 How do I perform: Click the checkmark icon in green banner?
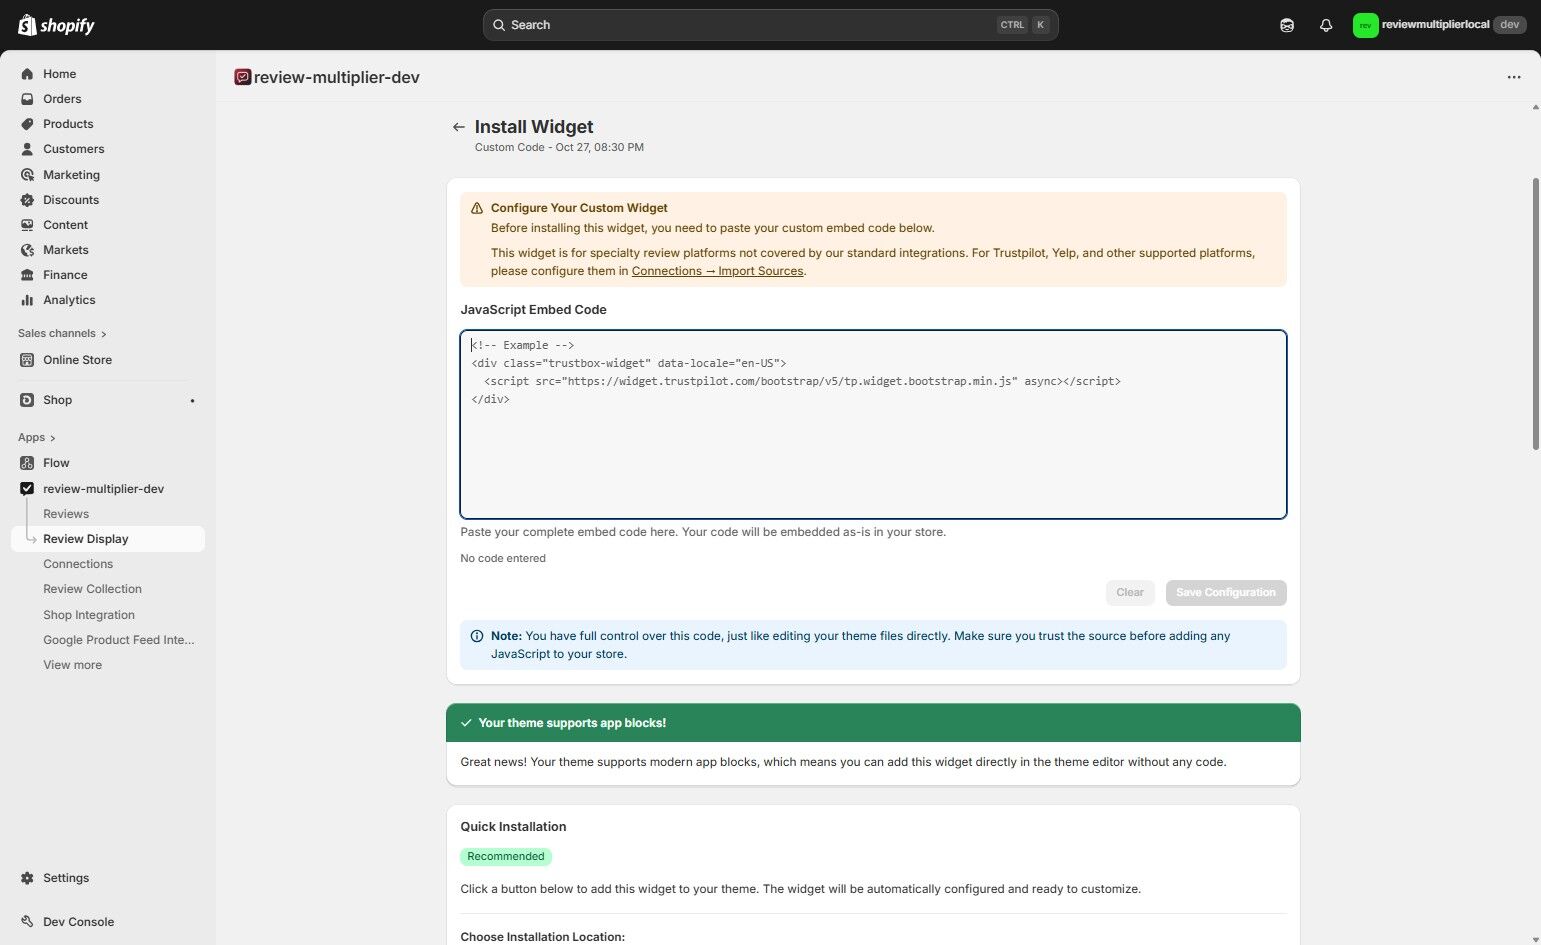466,723
